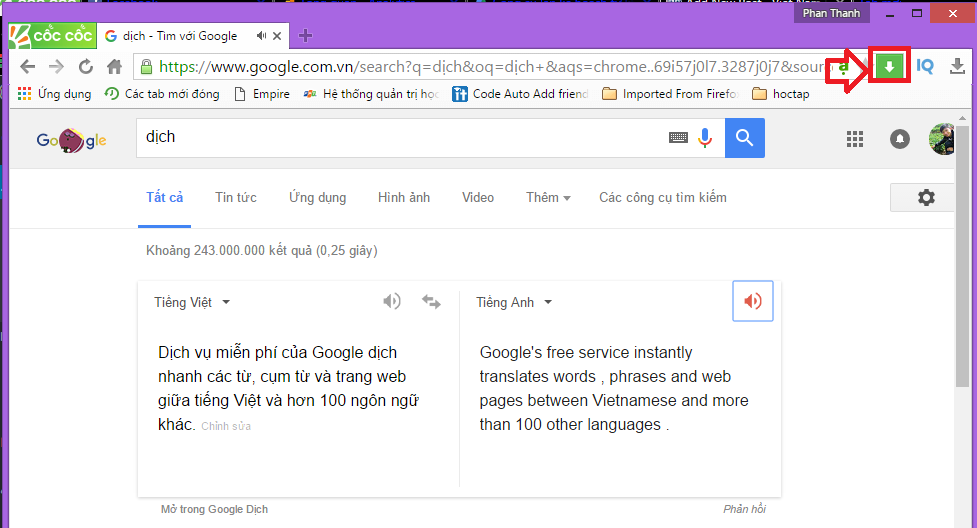Listen to the Vietnamese source text

(392, 302)
